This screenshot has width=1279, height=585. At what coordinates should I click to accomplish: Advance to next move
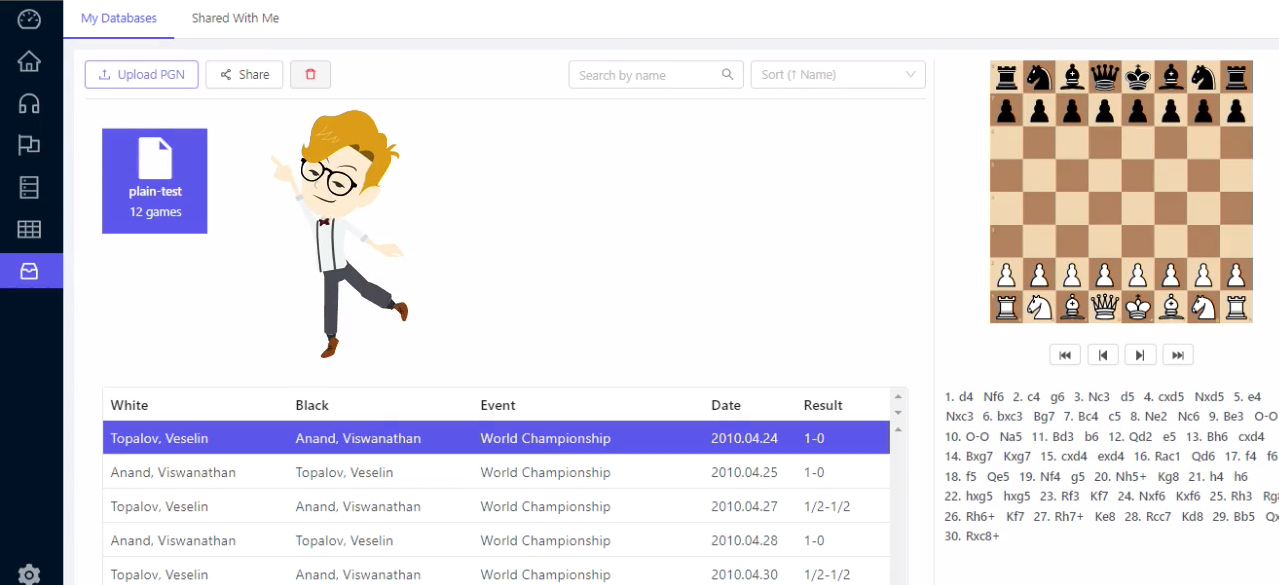pos(1140,355)
